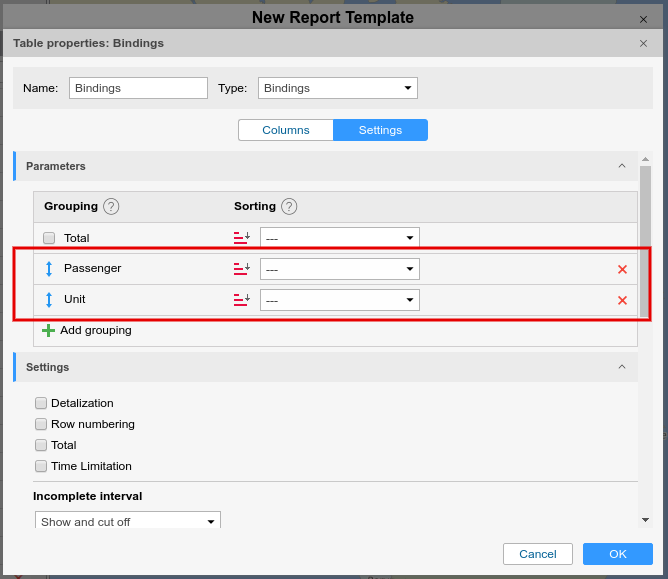Open the Passenger sorting dropdown
668x579 pixels.
[x=339, y=269]
